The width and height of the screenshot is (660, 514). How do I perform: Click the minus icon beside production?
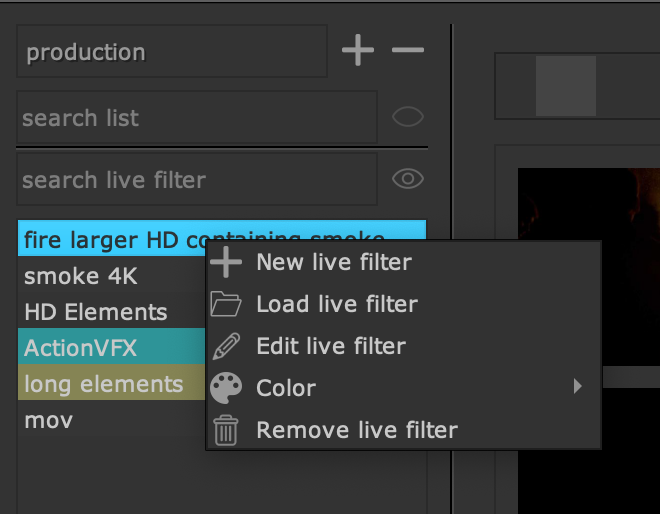(407, 51)
